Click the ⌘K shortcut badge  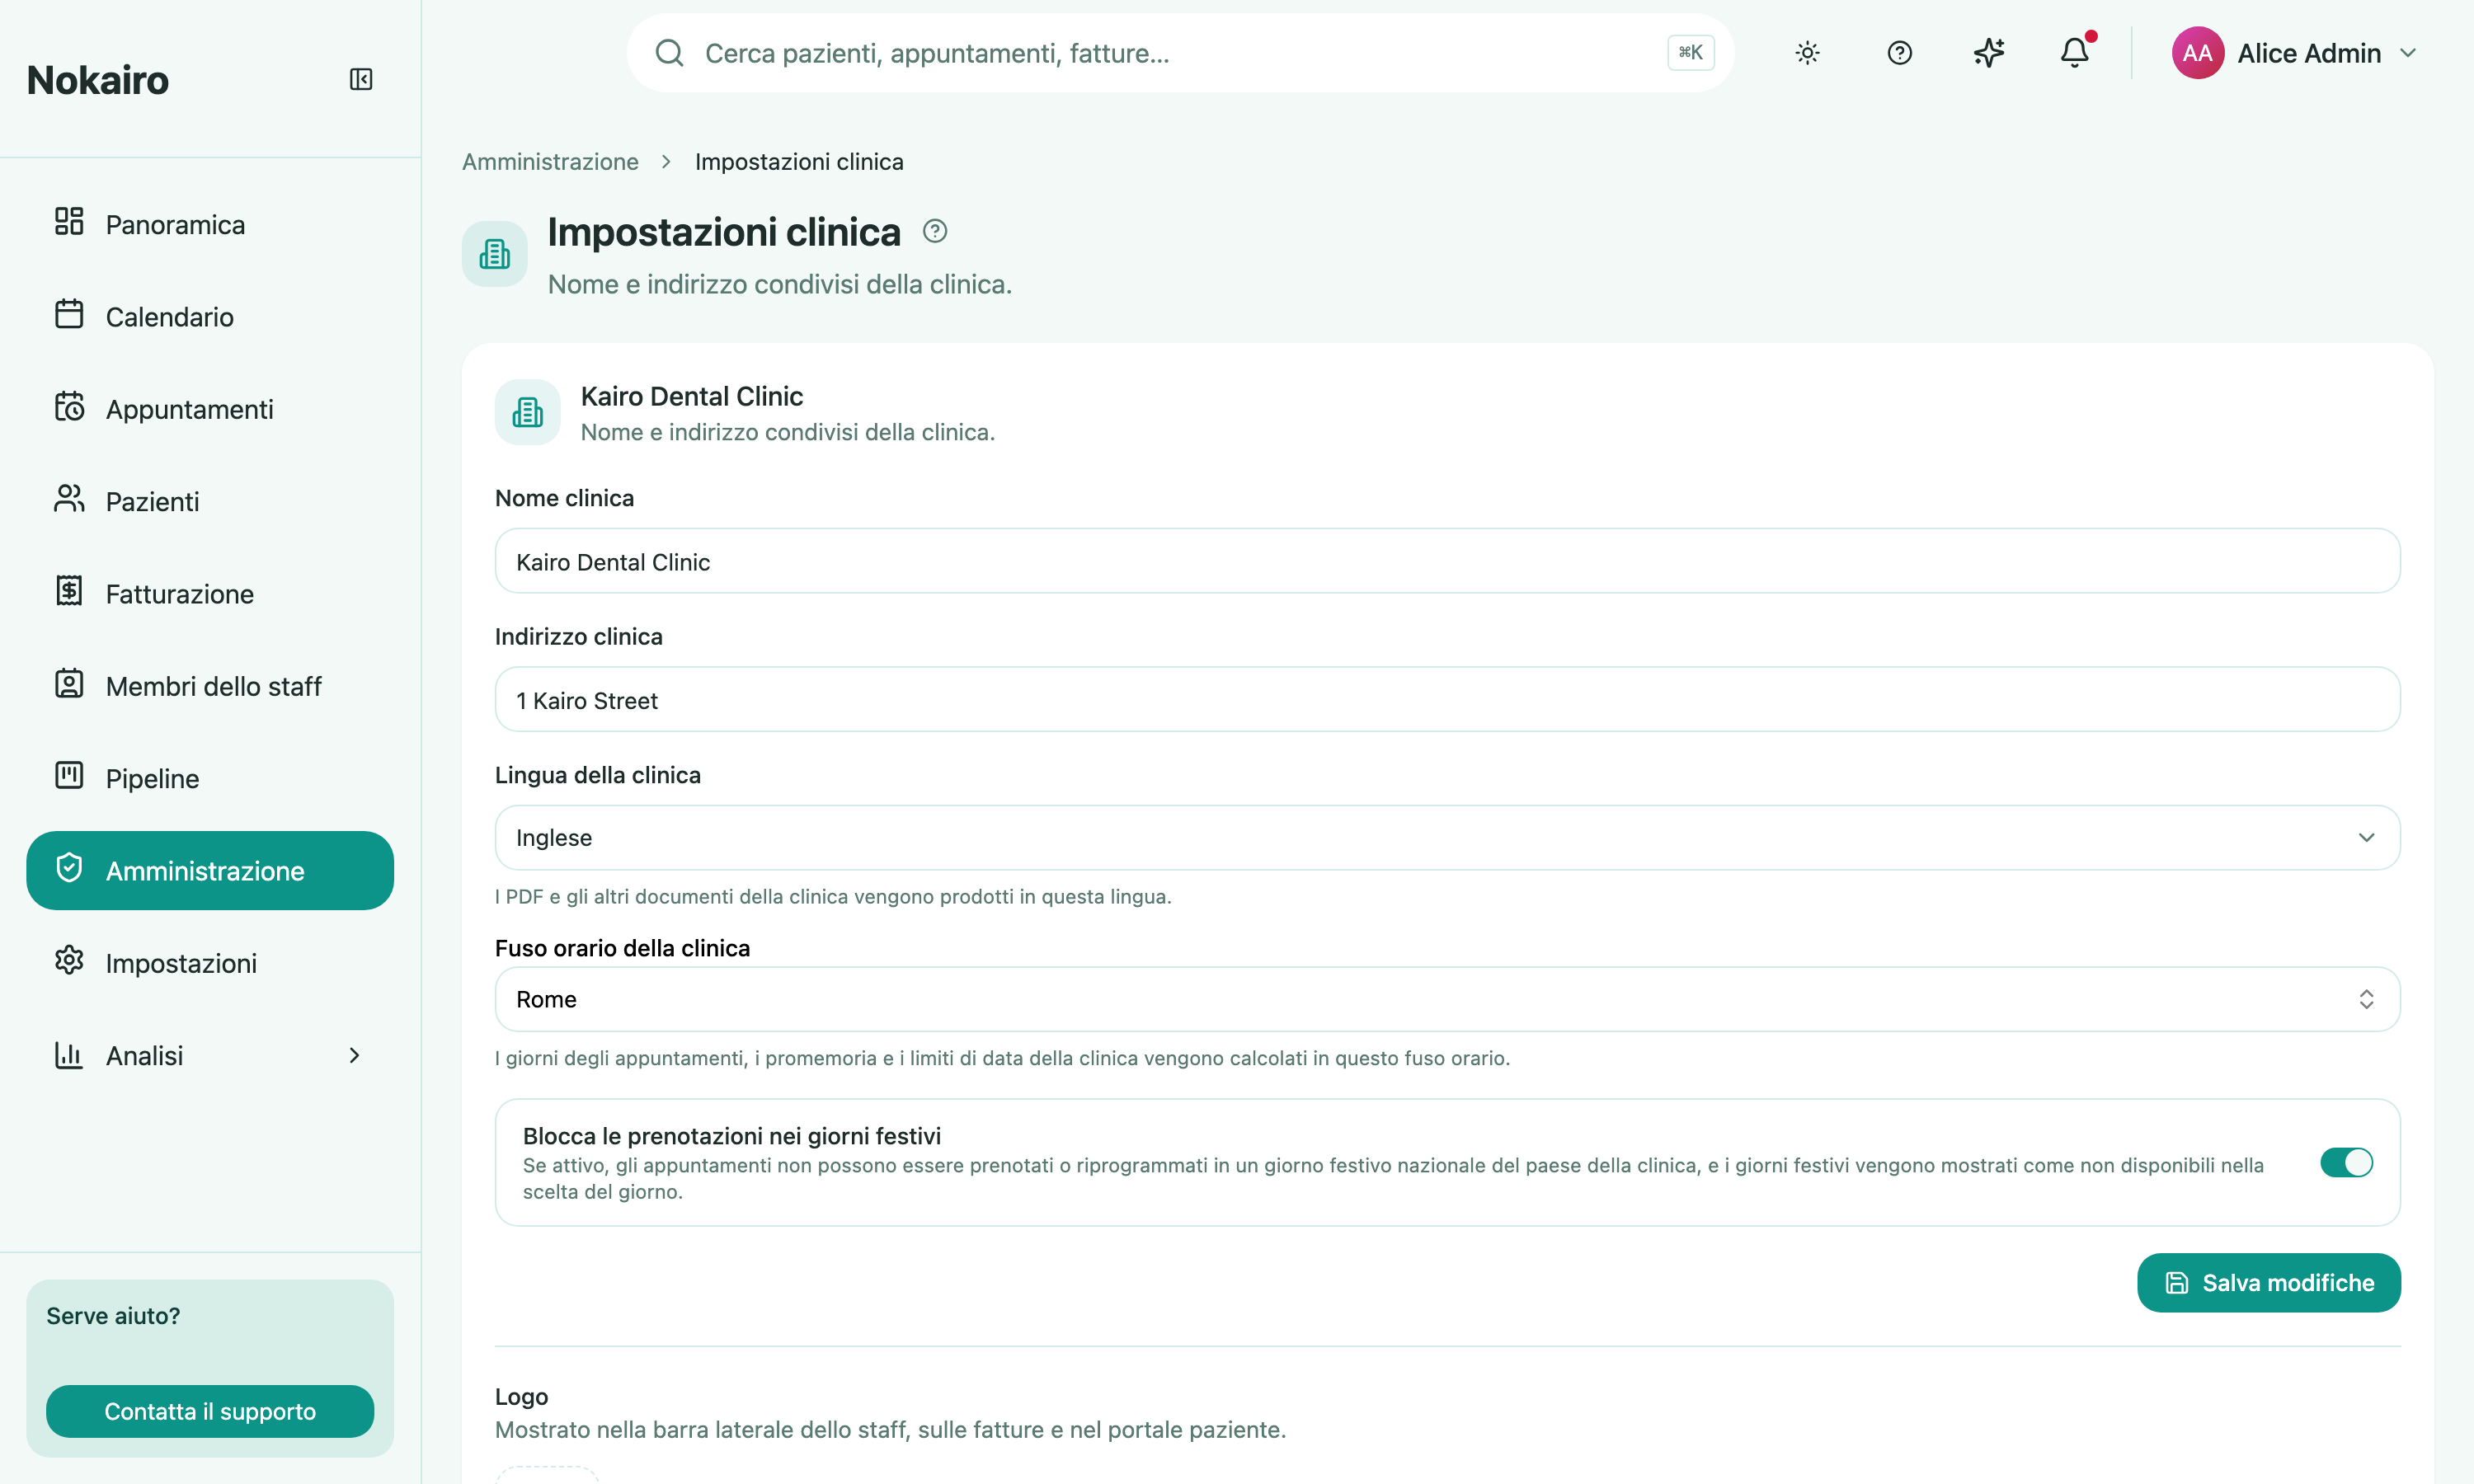(x=1691, y=53)
